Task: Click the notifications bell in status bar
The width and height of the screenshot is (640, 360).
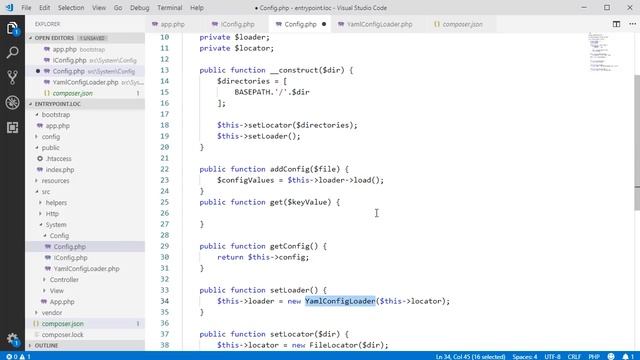Action: pos(628,356)
